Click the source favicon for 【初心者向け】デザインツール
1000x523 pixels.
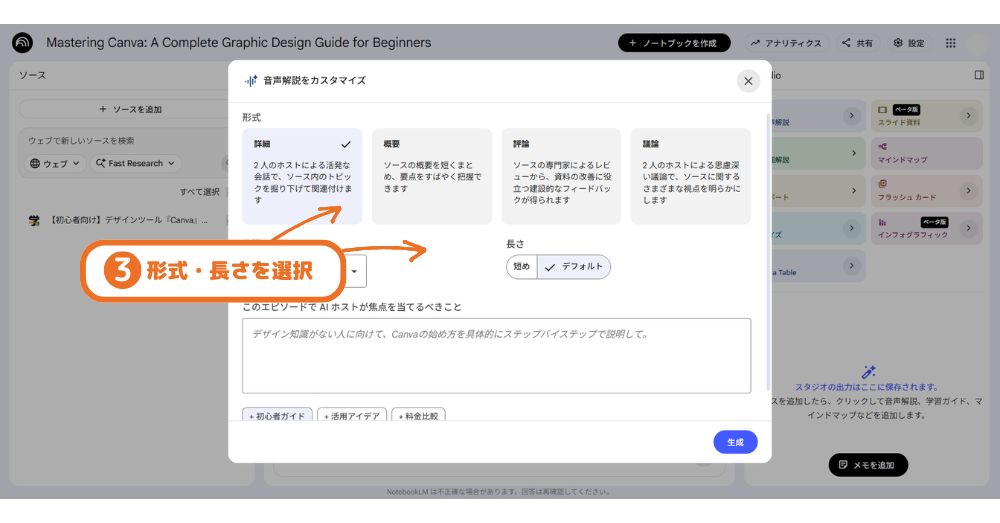click(34, 221)
